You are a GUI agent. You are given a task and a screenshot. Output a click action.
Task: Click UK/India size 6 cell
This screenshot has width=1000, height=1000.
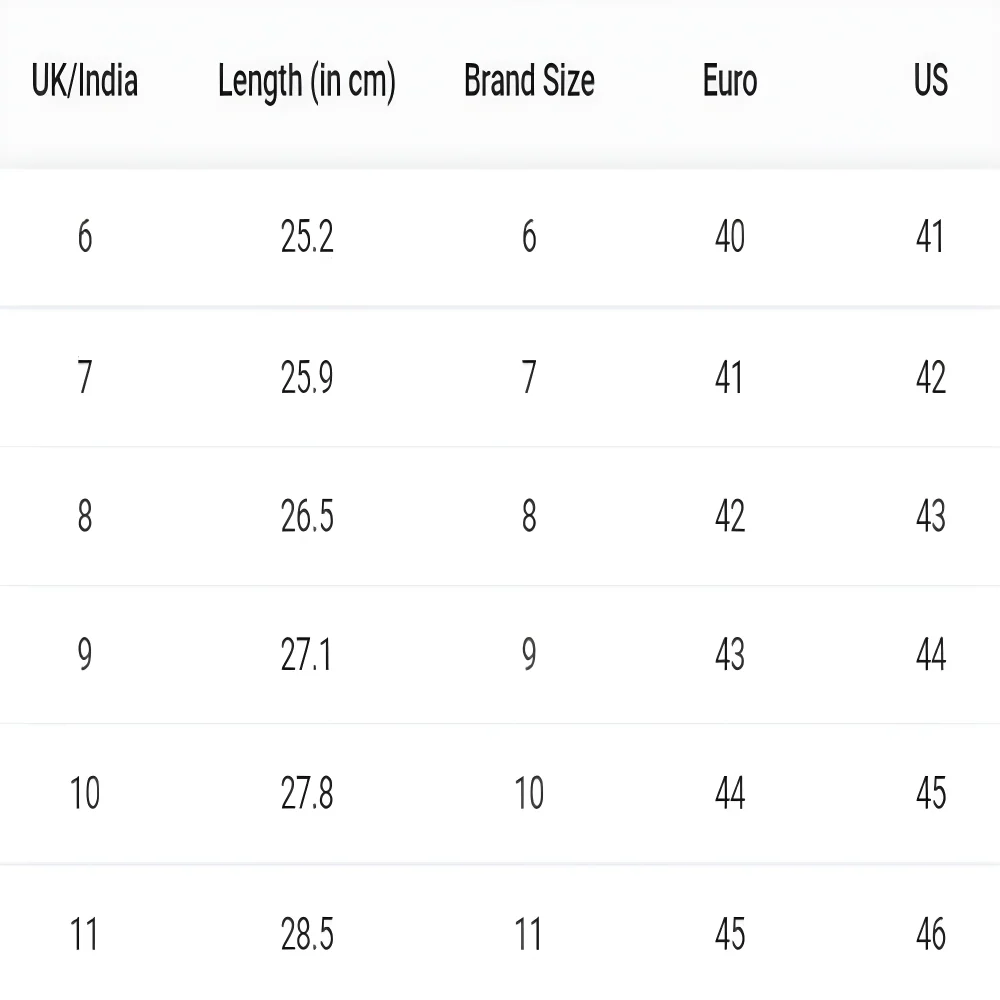coord(85,237)
